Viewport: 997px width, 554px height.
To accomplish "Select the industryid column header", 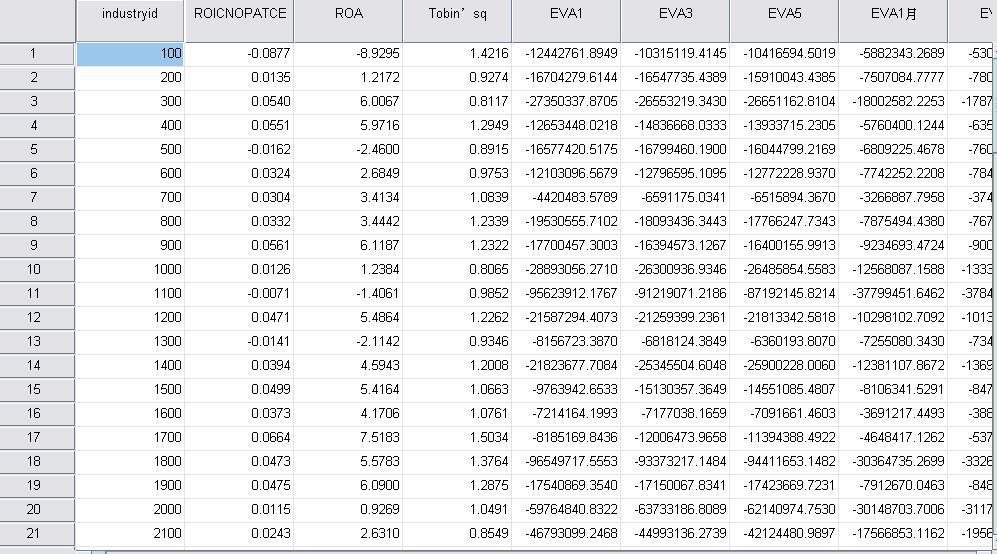I will (130, 14).
